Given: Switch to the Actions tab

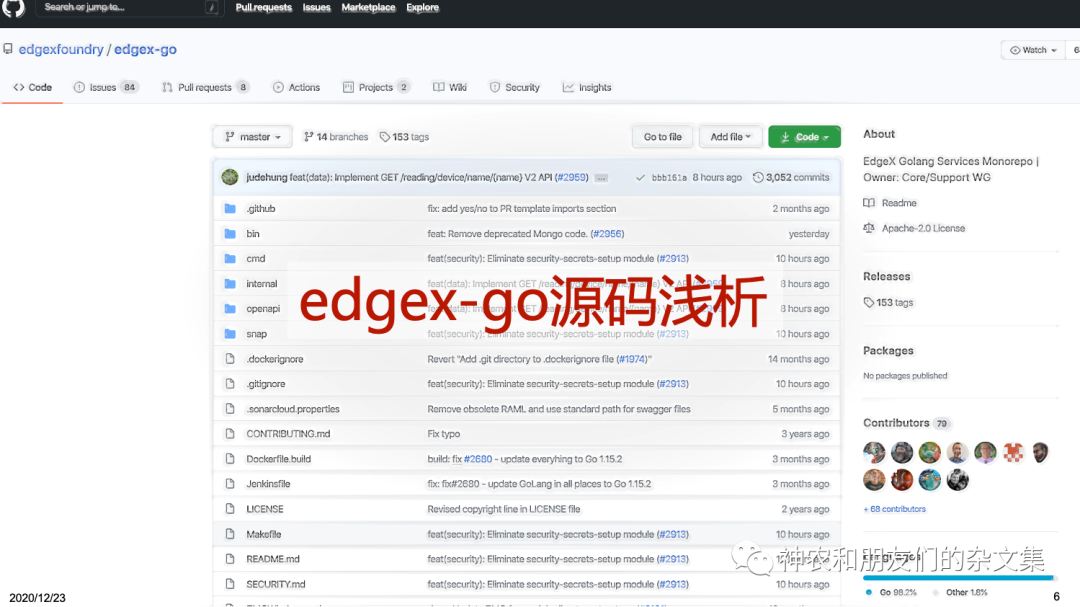Looking at the screenshot, I should tap(297, 88).
